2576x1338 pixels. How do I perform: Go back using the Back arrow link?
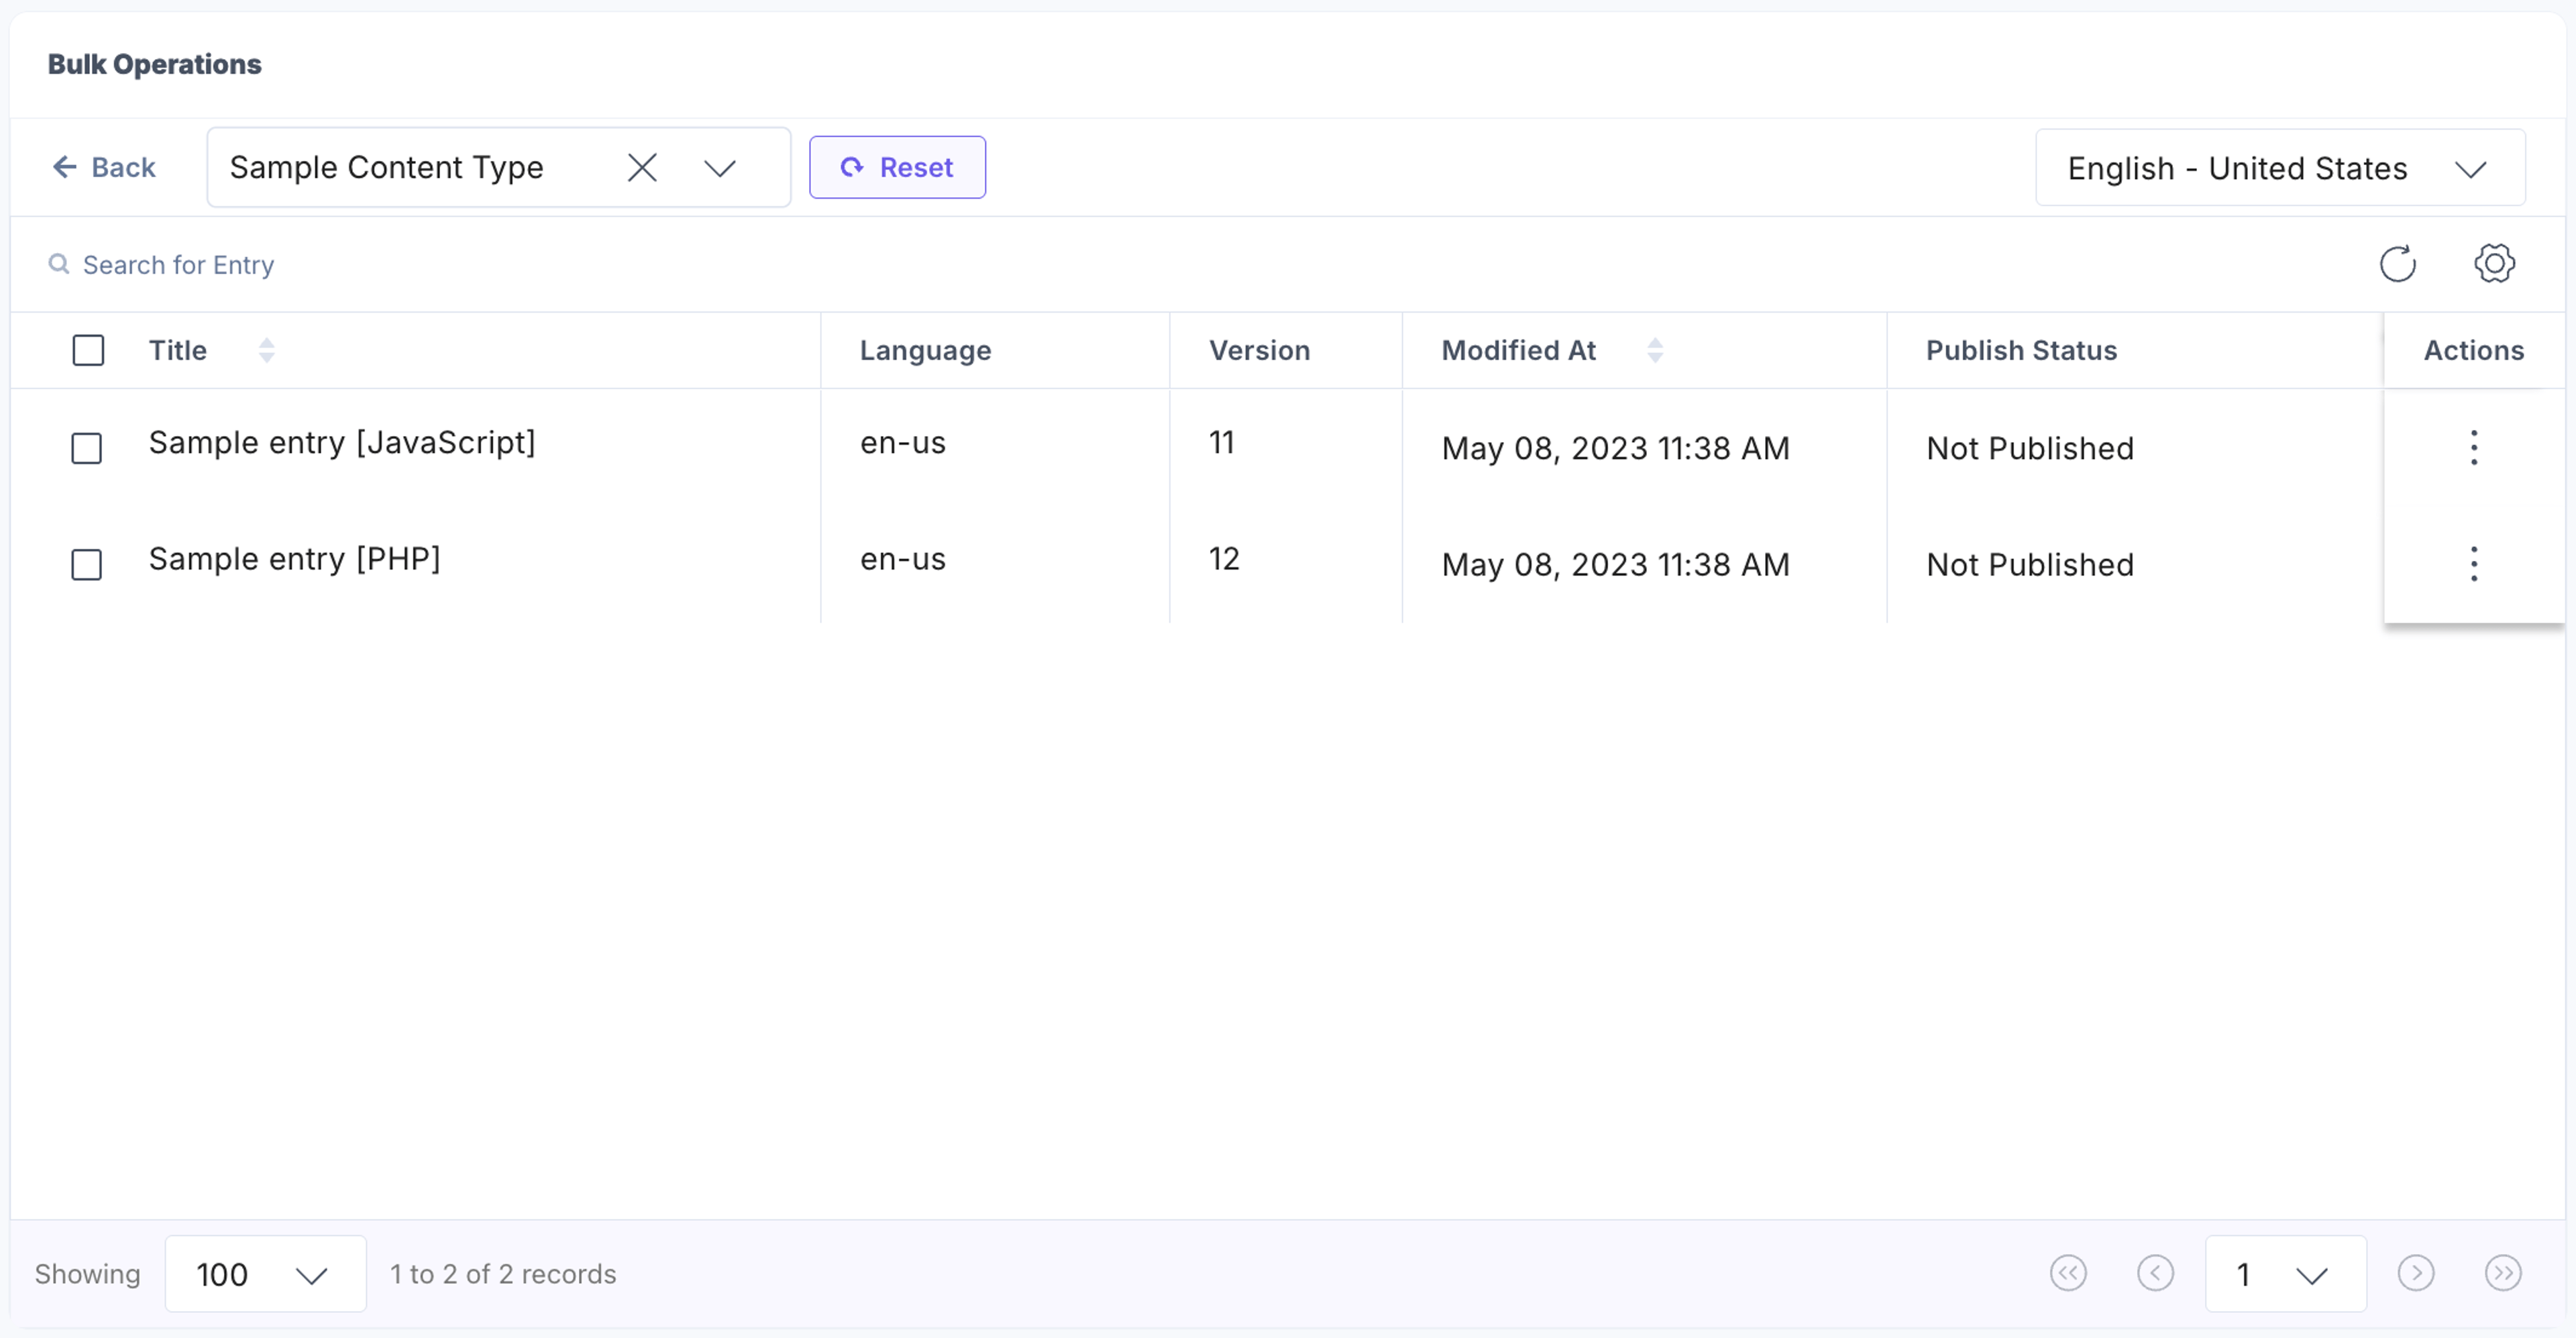coord(104,167)
